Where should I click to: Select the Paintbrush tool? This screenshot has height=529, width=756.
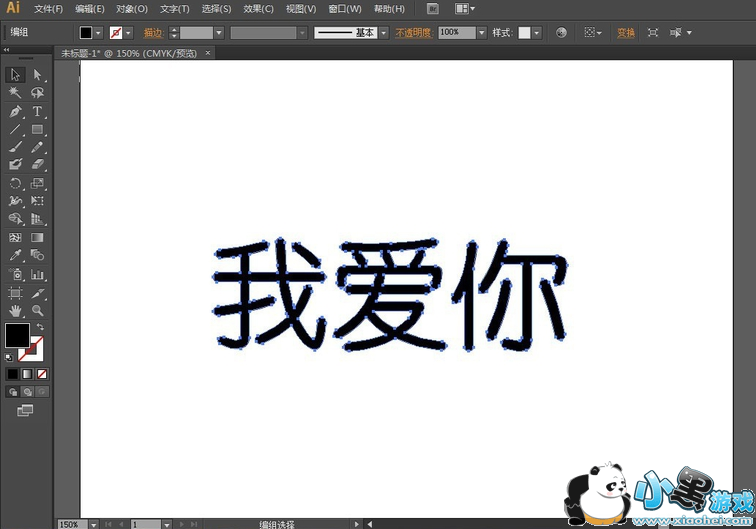15,147
